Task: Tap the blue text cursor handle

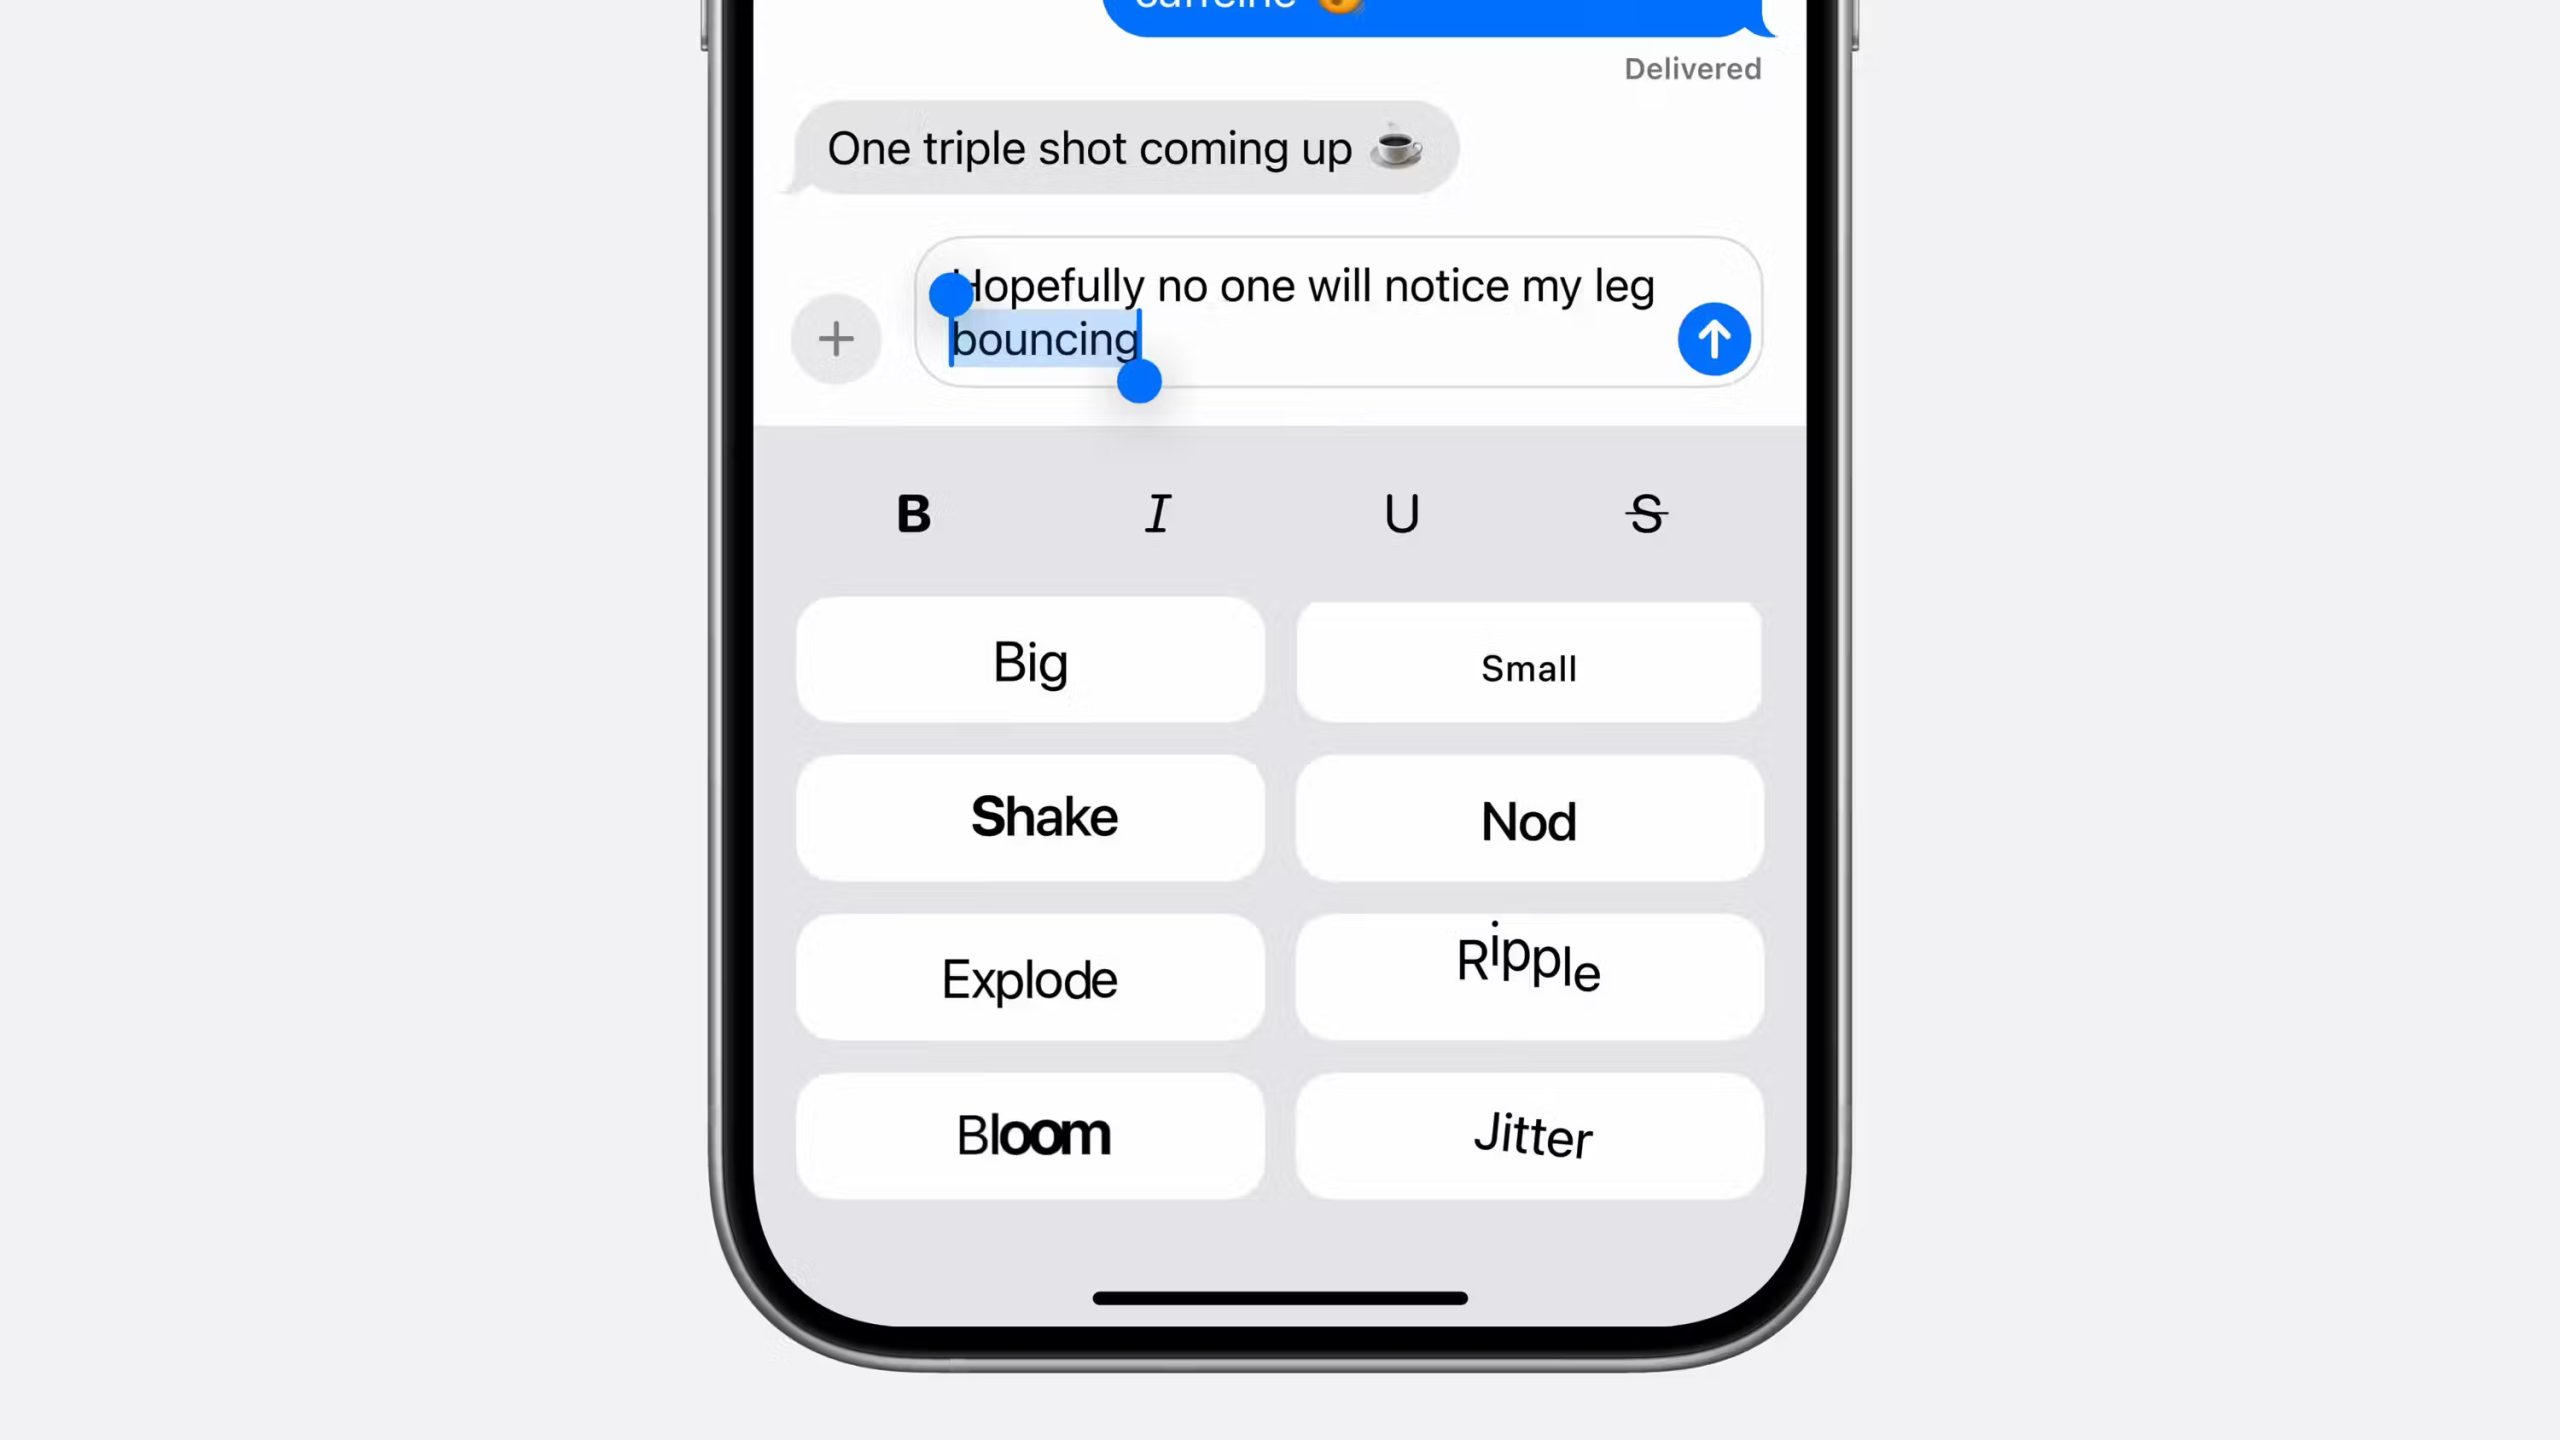Action: [1138, 383]
